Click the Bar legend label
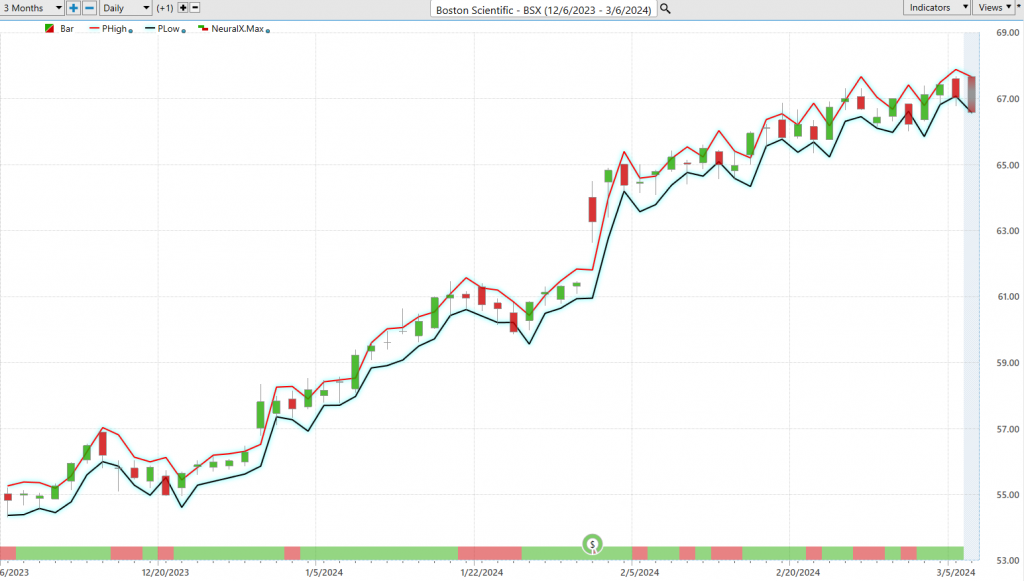 pyautogui.click(x=67, y=29)
